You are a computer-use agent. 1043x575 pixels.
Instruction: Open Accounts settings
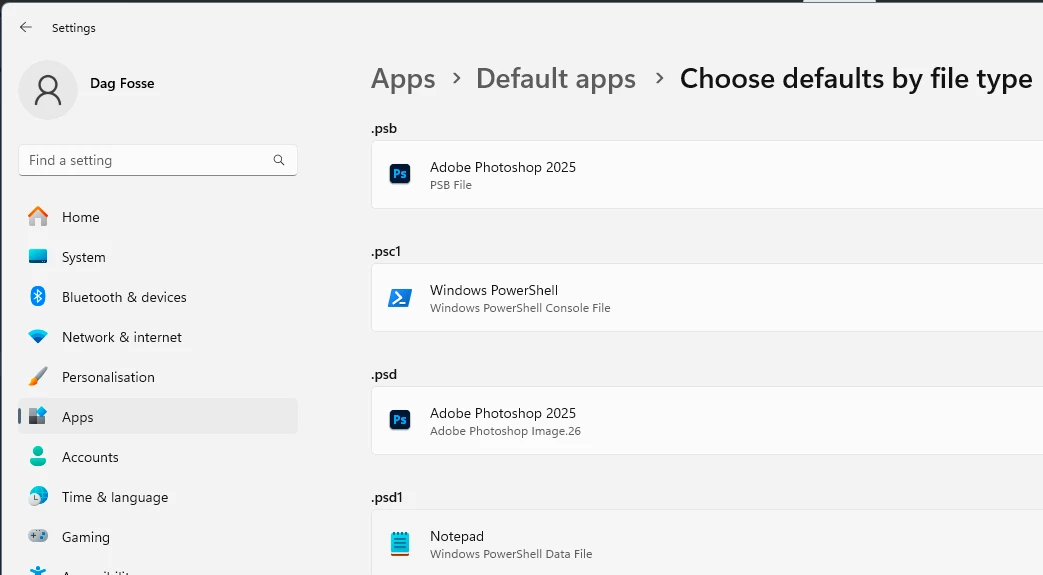click(158, 457)
